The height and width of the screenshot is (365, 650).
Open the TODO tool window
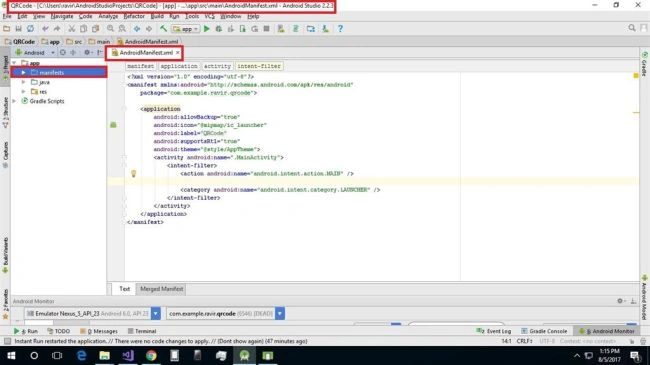tap(58, 331)
